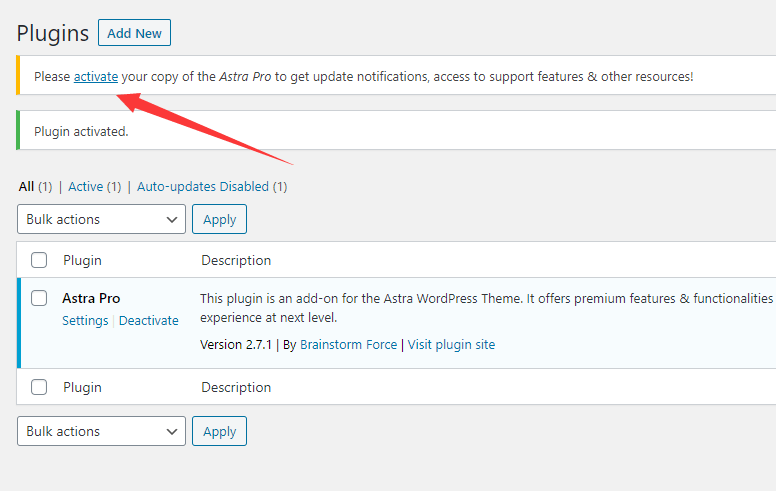Open the Brainstorm Force author link
This screenshot has height=491, width=776.
(348, 345)
